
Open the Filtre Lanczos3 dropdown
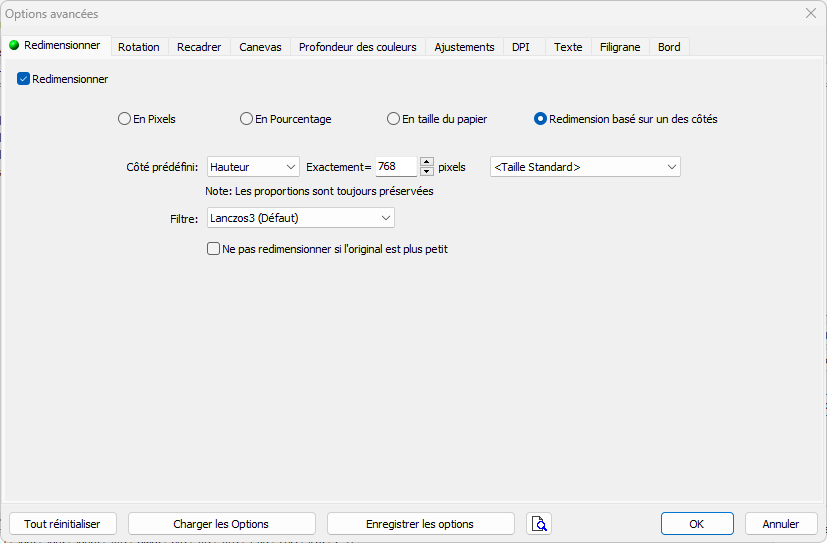(x=300, y=218)
